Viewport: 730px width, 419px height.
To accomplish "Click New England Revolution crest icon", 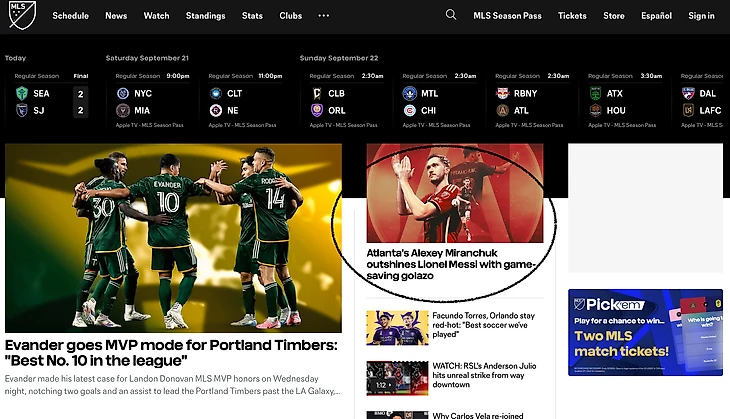I will pos(216,110).
